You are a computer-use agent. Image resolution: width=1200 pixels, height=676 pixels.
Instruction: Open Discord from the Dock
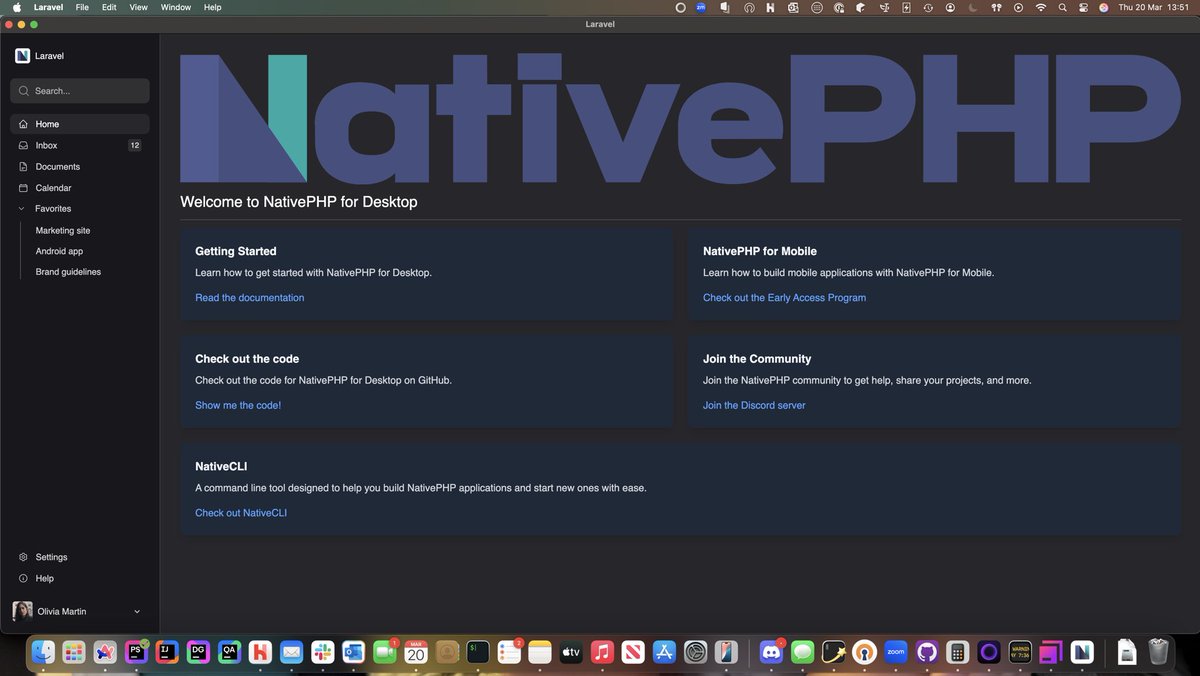click(771, 652)
